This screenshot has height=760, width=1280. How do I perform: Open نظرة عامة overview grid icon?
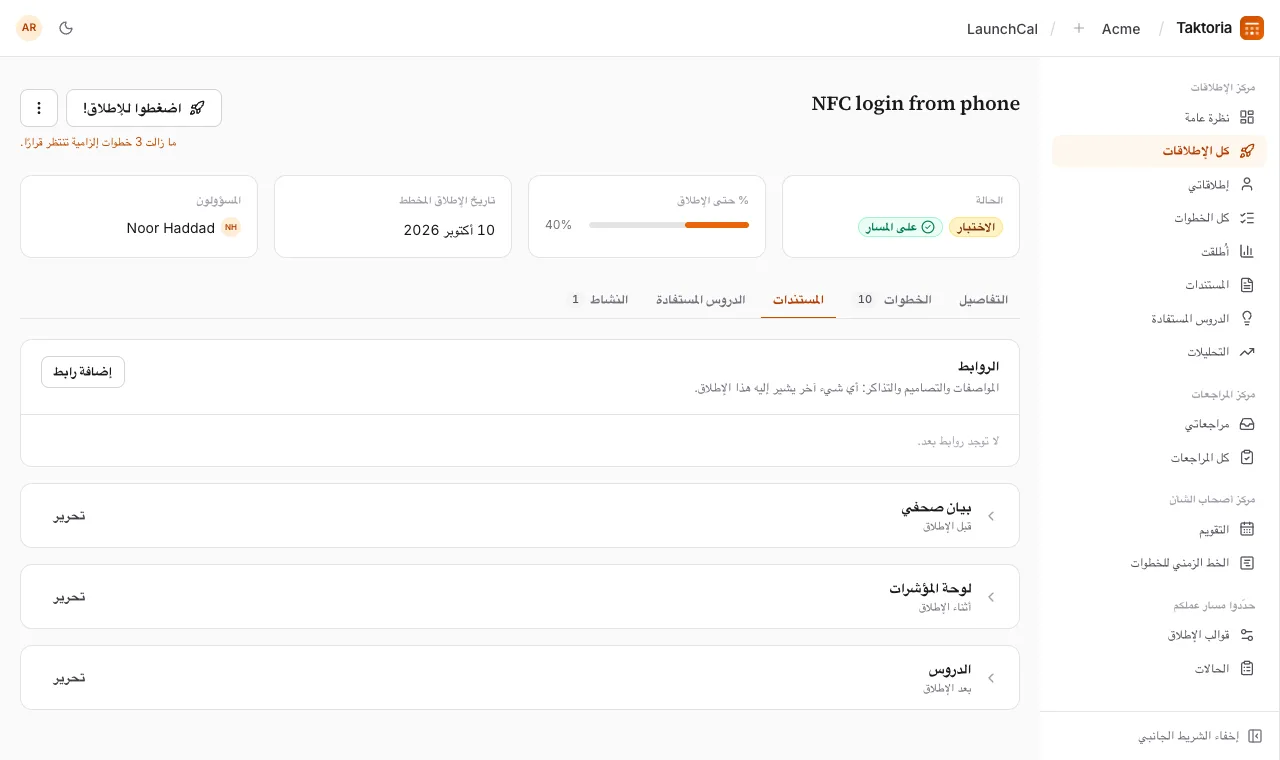pos(1247,117)
